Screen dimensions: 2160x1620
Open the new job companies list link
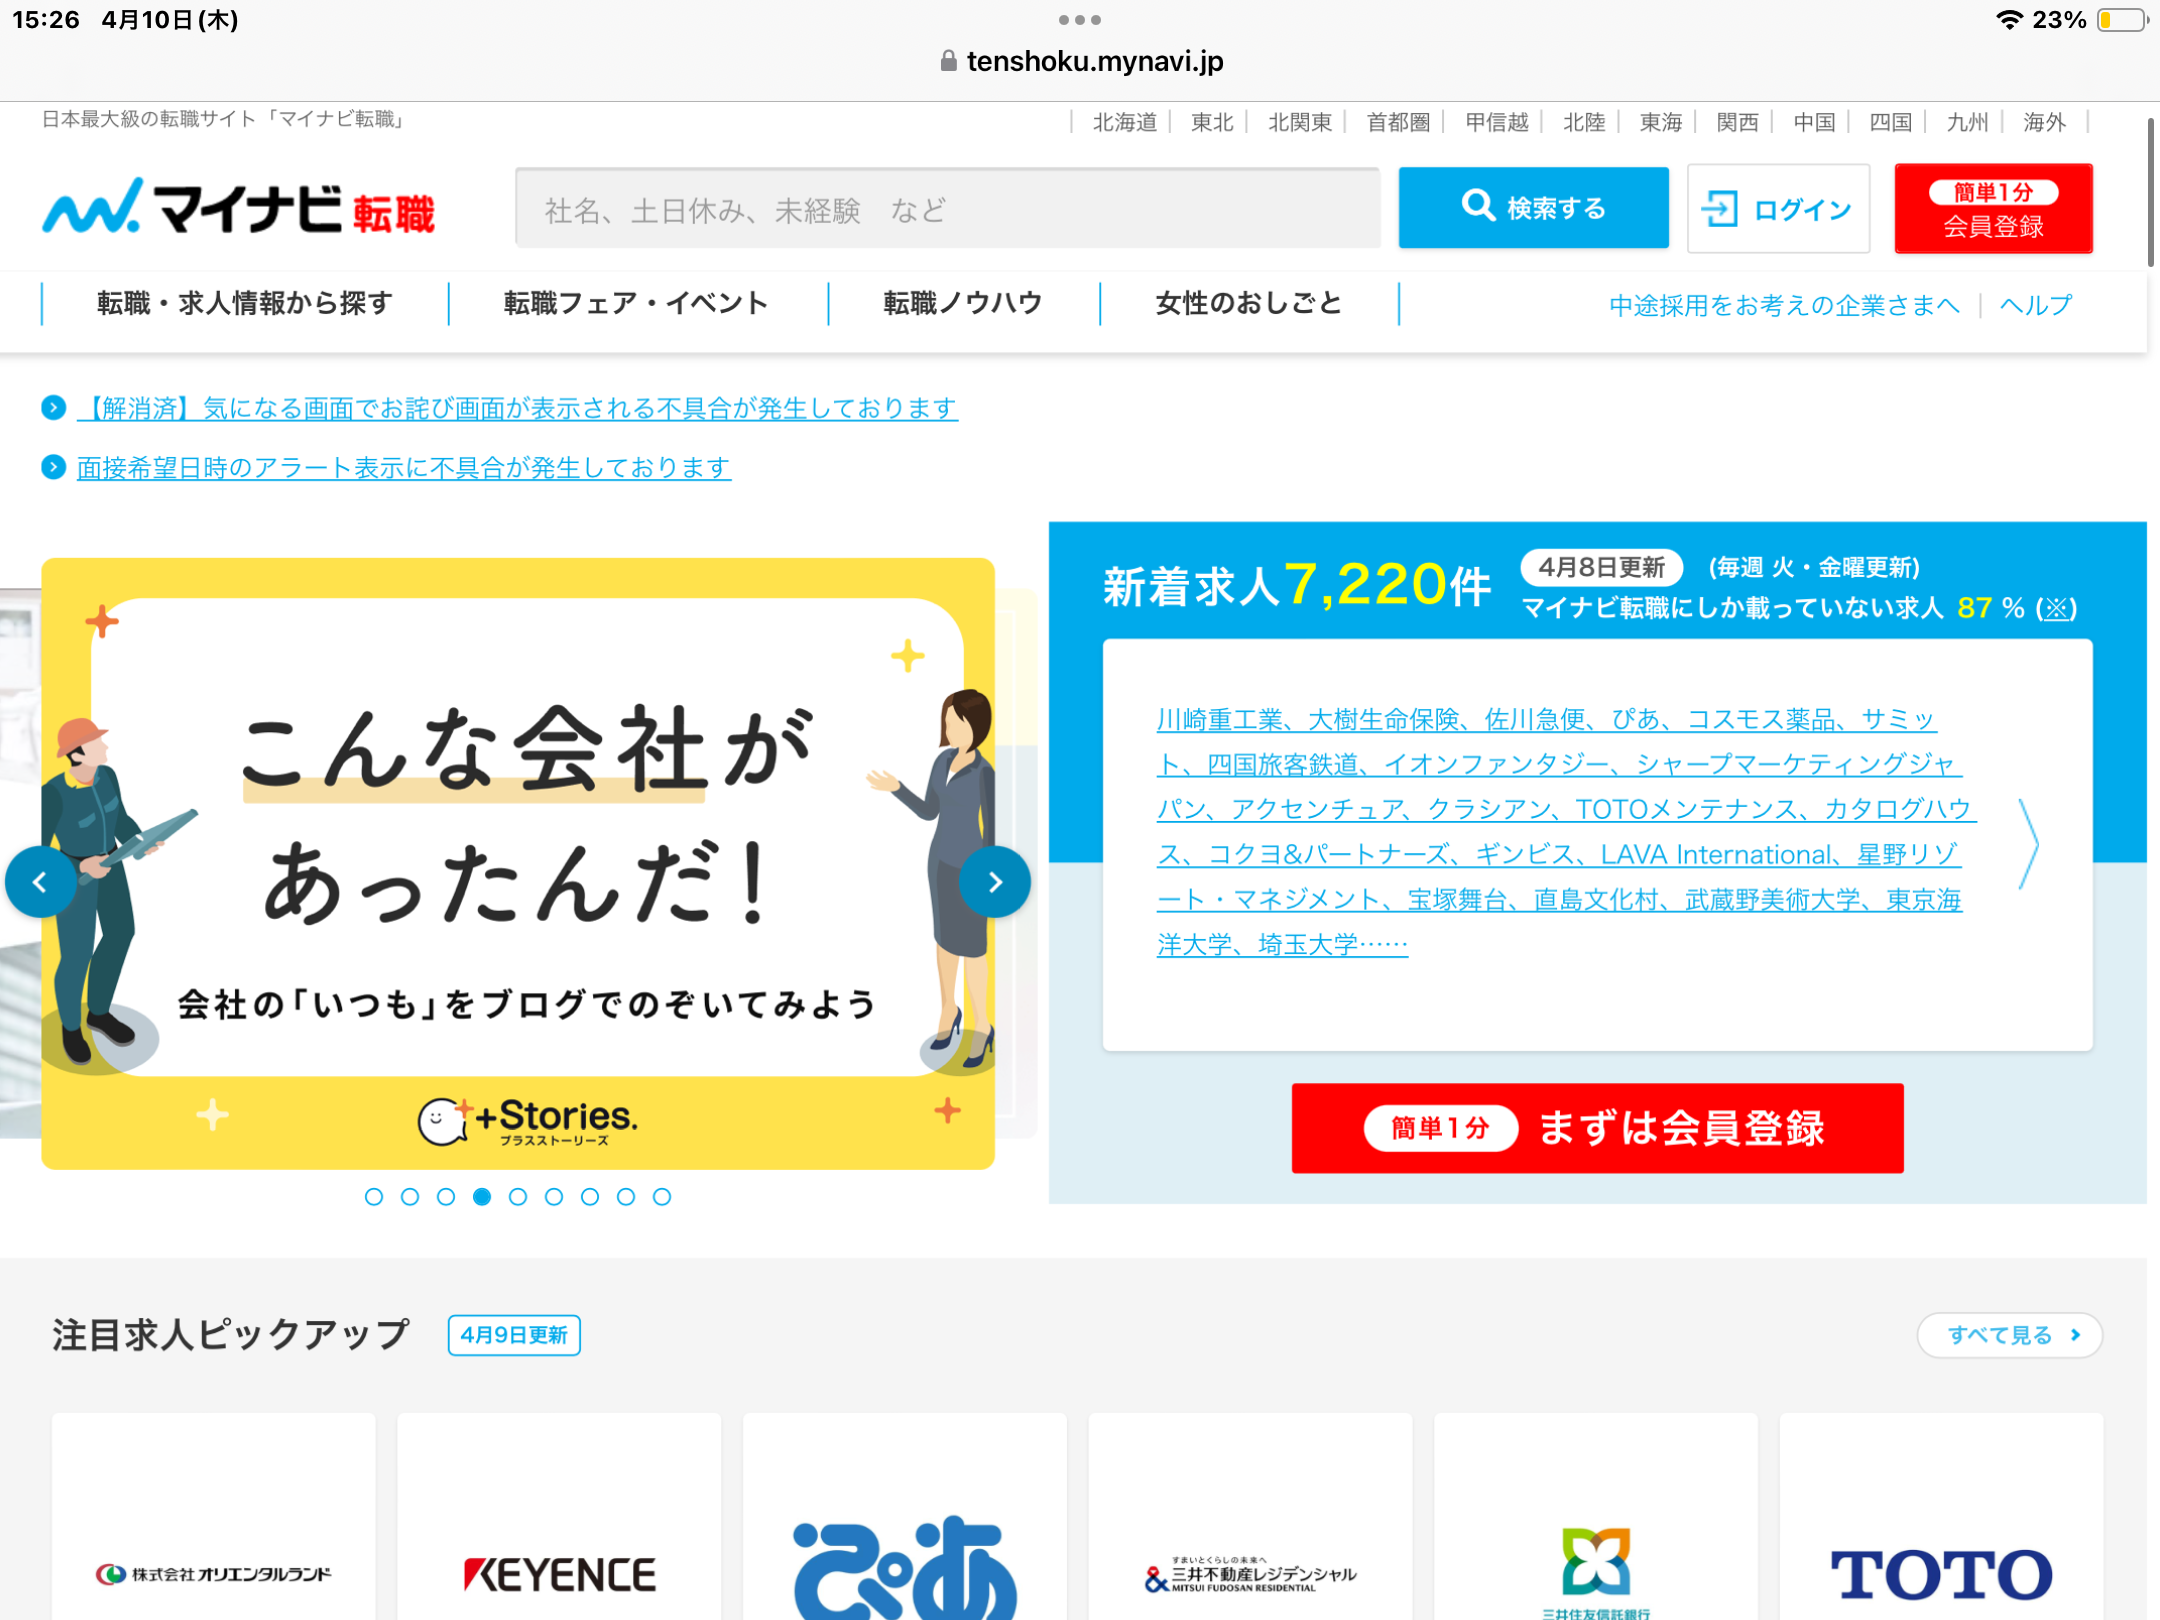pyautogui.click(x=1565, y=831)
